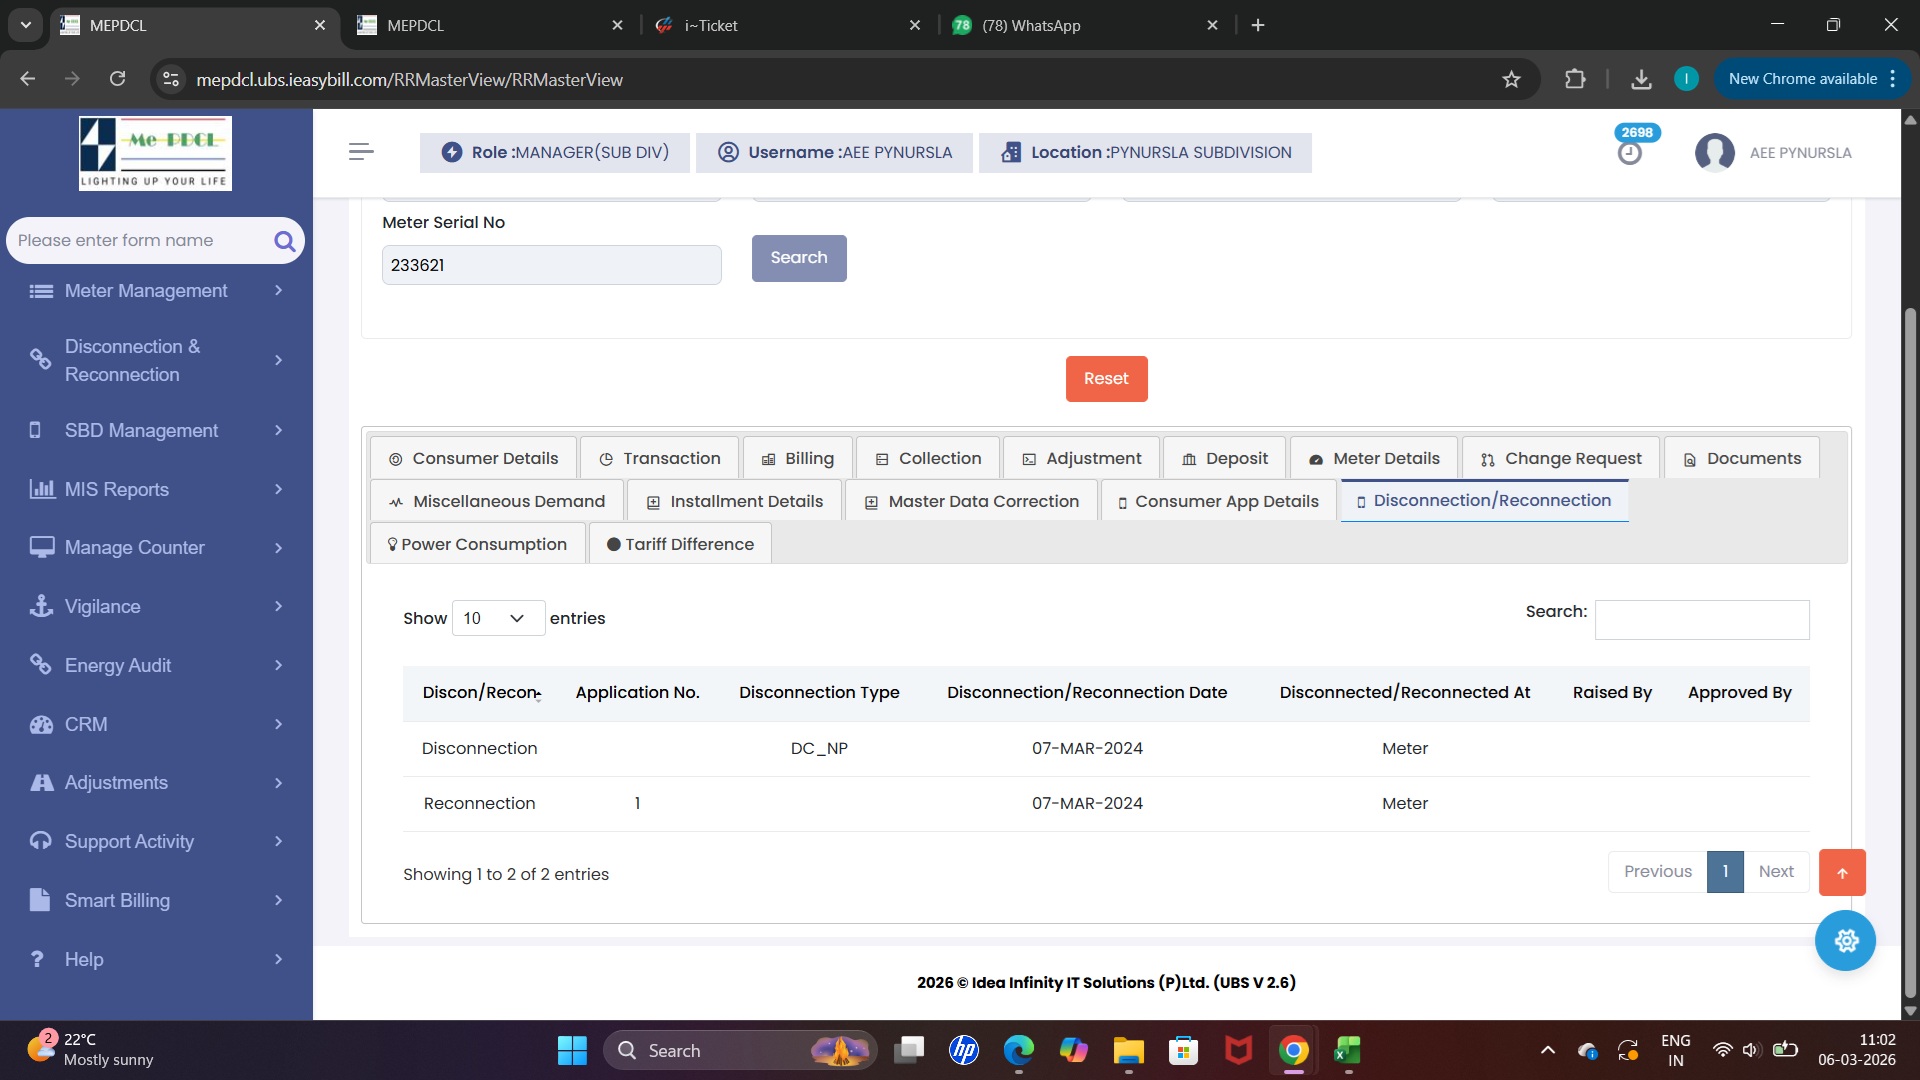This screenshot has width=1920, height=1080.
Task: Open the Billing tab
Action: coord(798,458)
